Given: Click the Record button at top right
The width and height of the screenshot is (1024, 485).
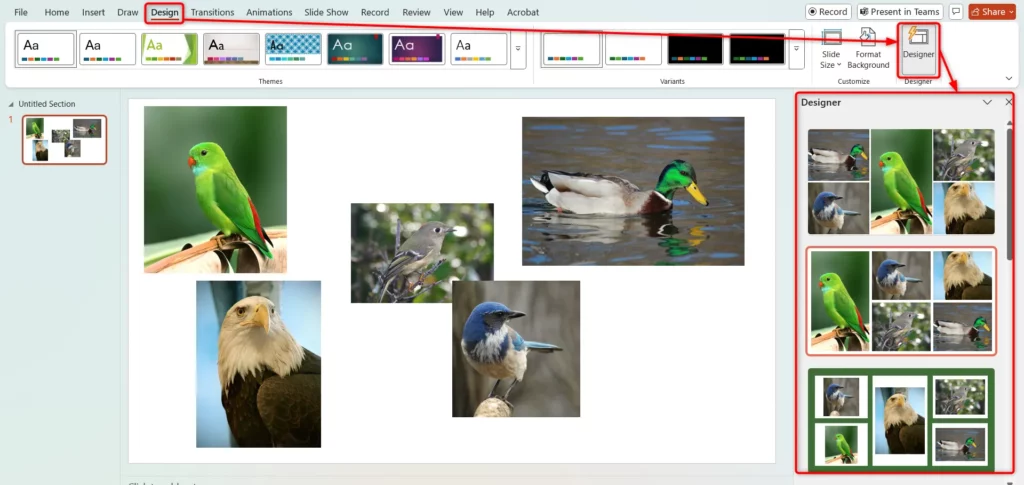Looking at the screenshot, I should [x=827, y=12].
